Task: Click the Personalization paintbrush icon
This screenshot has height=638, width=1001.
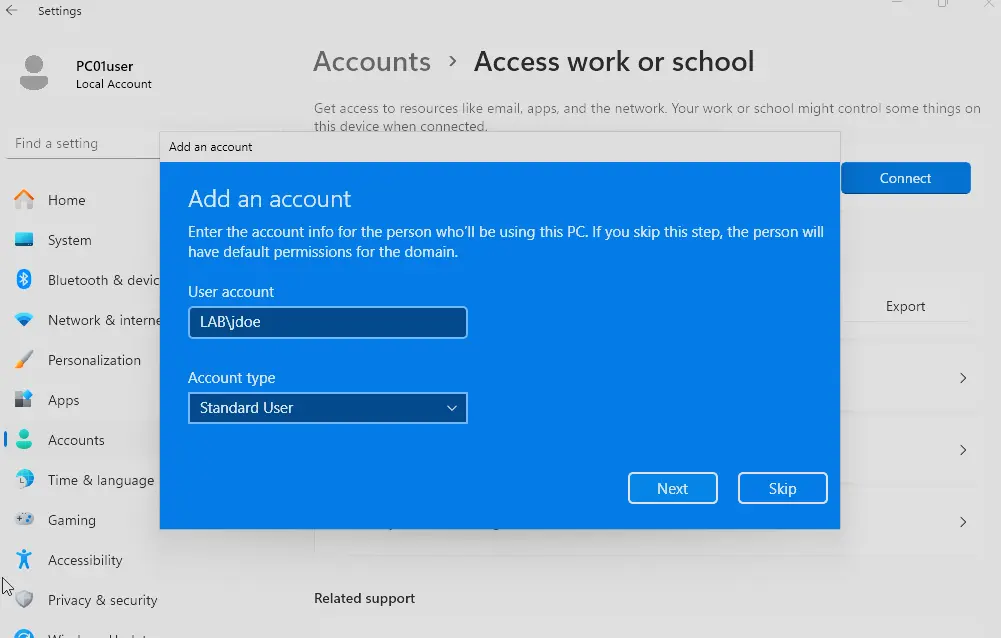Action: pos(24,360)
